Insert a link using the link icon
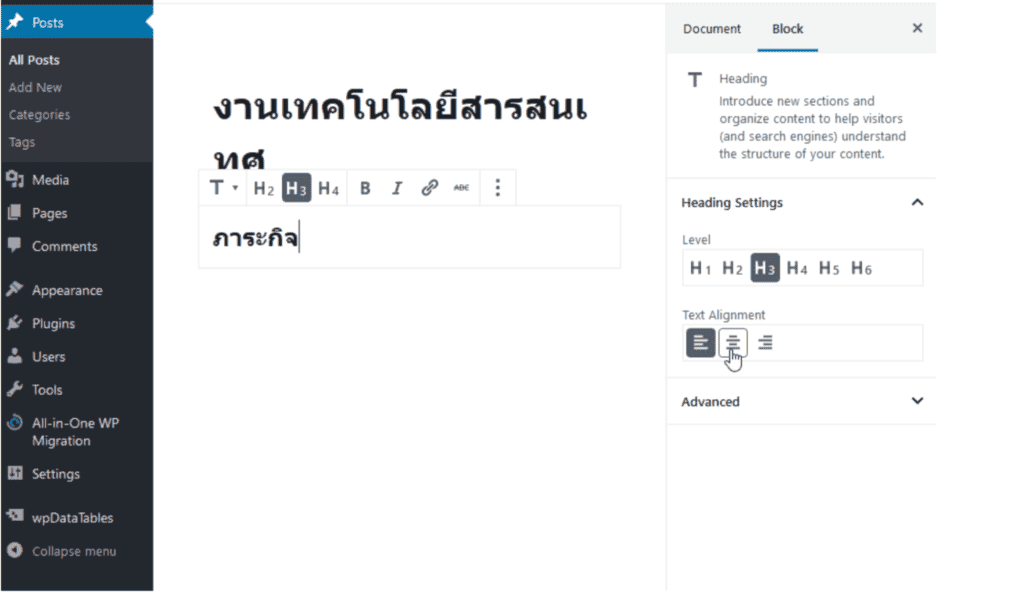The width and height of the screenshot is (1024, 594). click(429, 187)
